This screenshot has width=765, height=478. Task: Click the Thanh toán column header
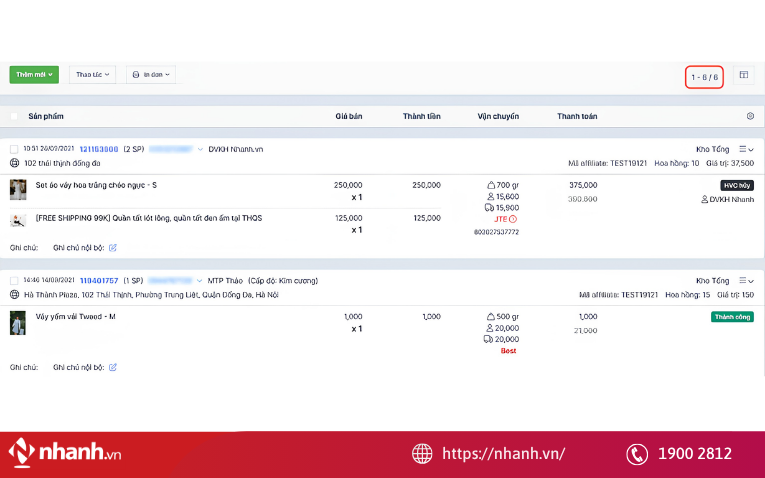click(x=577, y=116)
